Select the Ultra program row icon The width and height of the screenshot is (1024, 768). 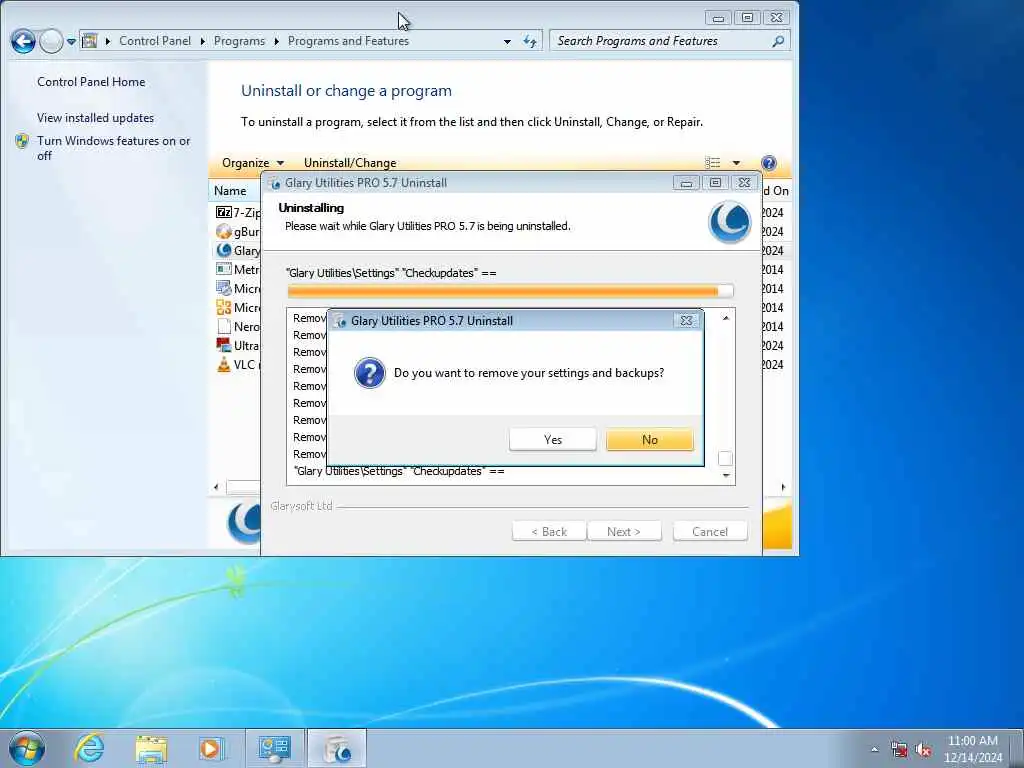[x=223, y=345]
